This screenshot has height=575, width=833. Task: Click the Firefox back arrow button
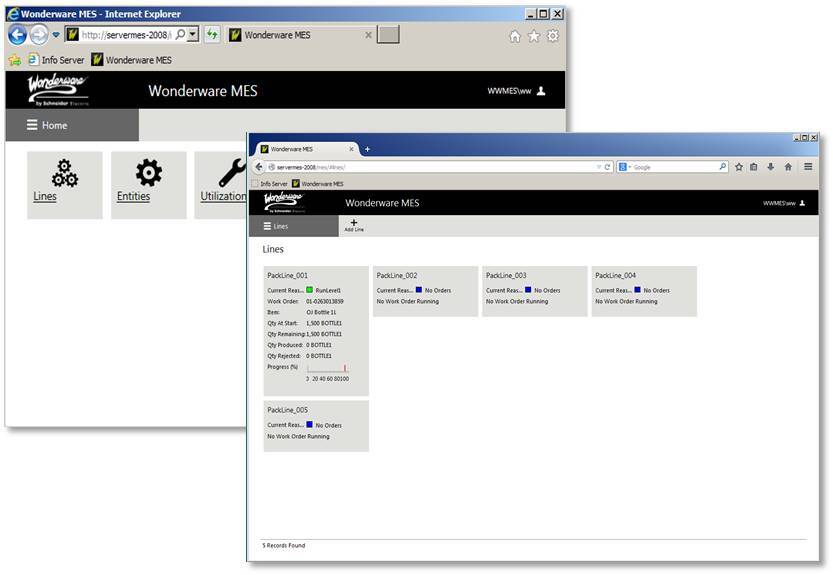pos(259,167)
